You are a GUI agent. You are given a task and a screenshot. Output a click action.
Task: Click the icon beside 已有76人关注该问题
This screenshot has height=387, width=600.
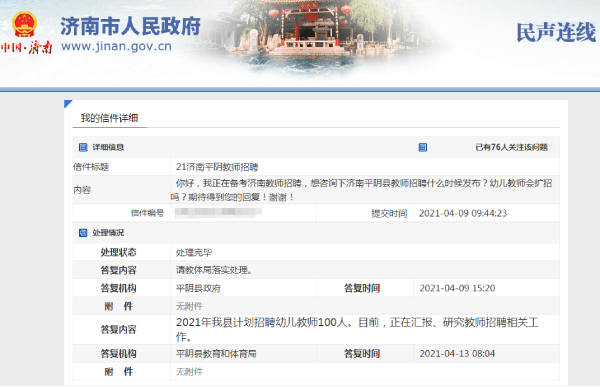coord(422,147)
